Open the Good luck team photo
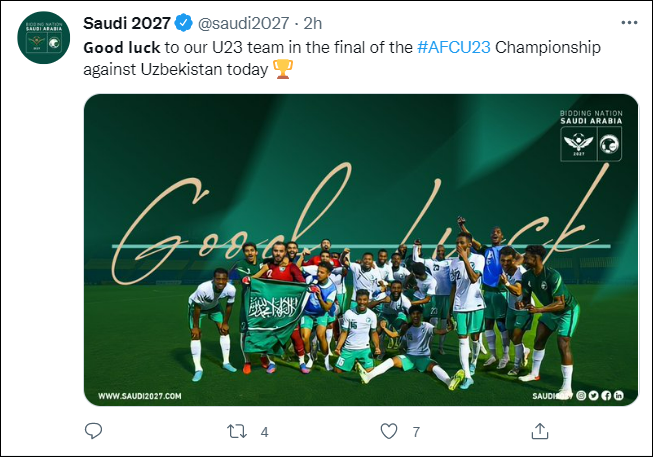The image size is (653, 457). pyautogui.click(x=361, y=250)
